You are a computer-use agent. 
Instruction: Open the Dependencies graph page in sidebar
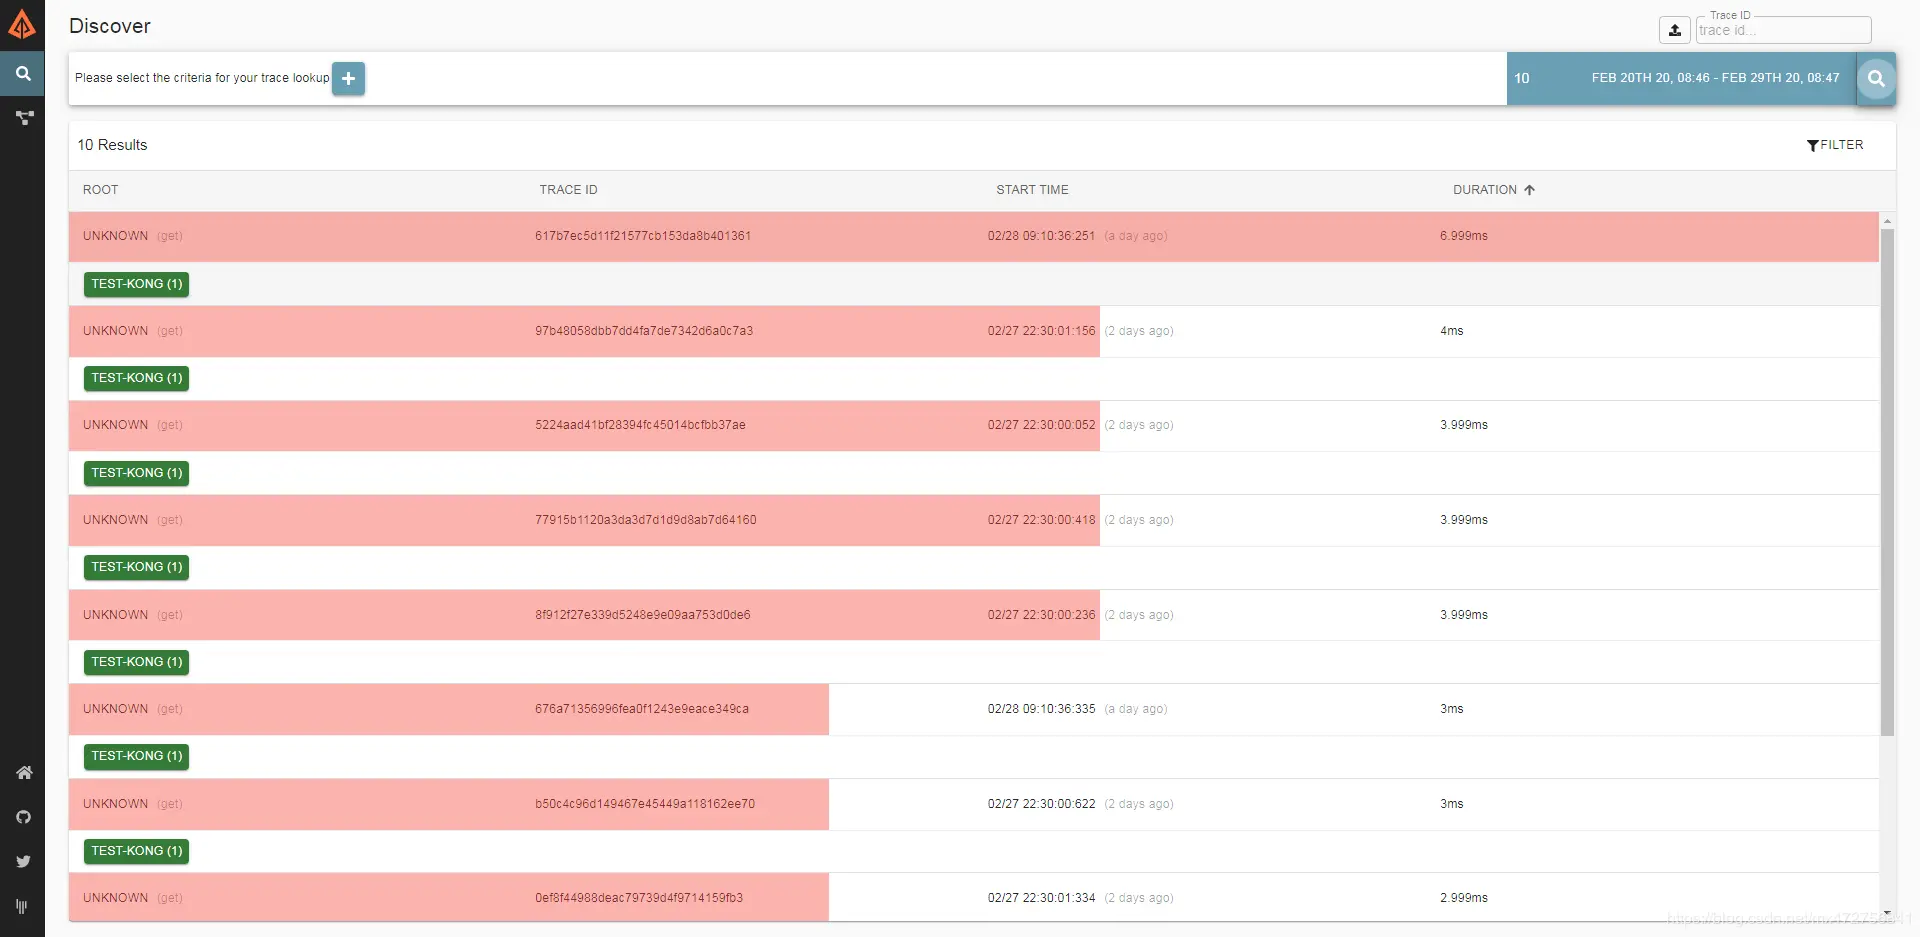pyautogui.click(x=24, y=118)
